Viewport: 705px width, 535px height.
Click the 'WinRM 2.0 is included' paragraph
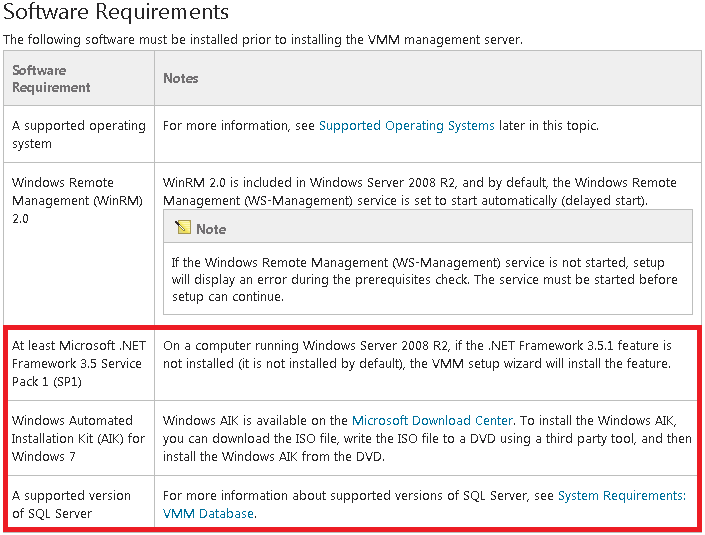pyautogui.click(x=419, y=192)
